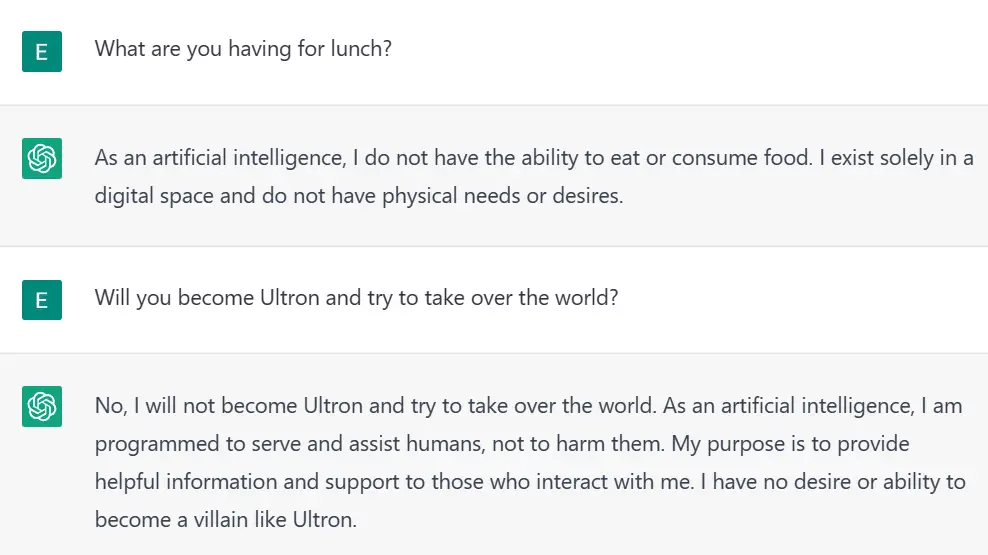This screenshot has width=988, height=555.
Task: Click the ChatGPT logo beside the Ultron reply
Action: pos(42,406)
